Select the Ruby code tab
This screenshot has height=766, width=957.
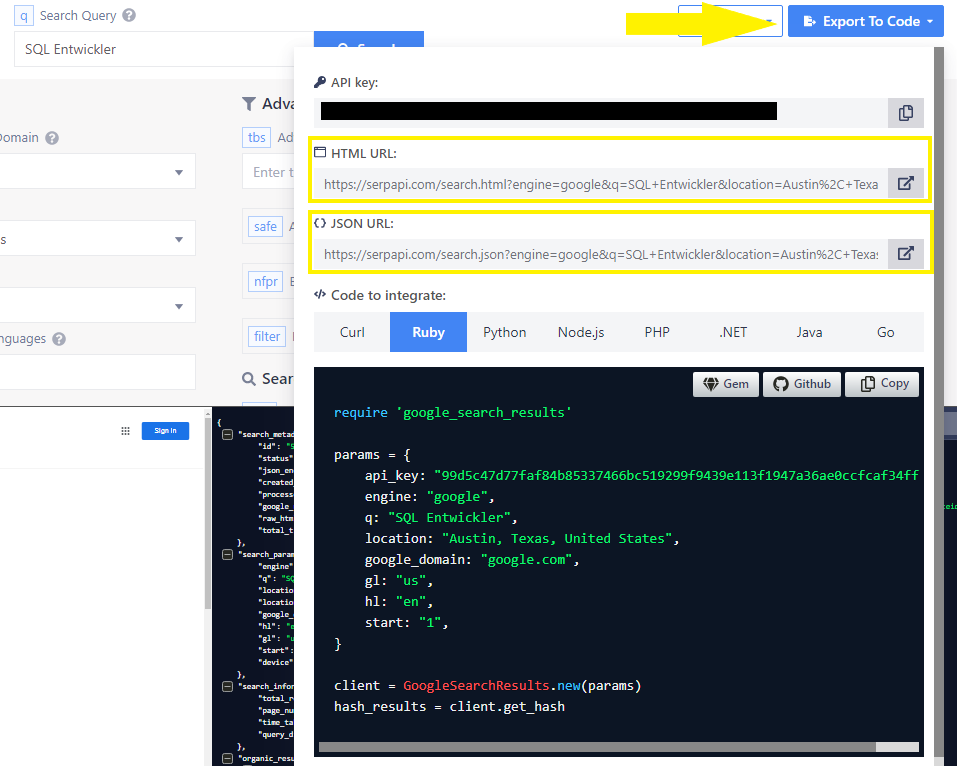click(x=428, y=332)
